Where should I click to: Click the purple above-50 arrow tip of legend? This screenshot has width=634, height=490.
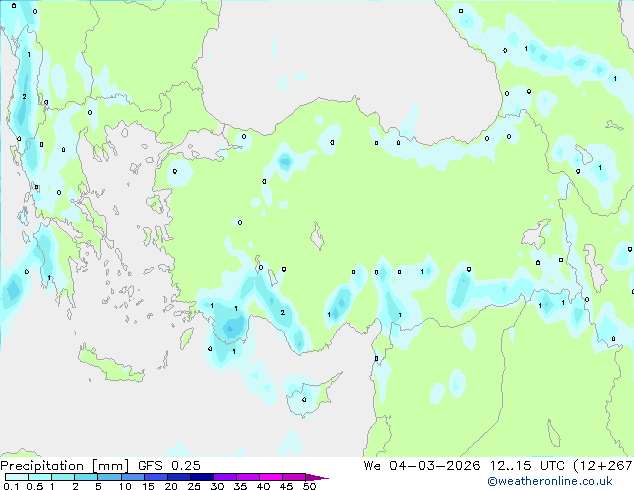click(317, 477)
